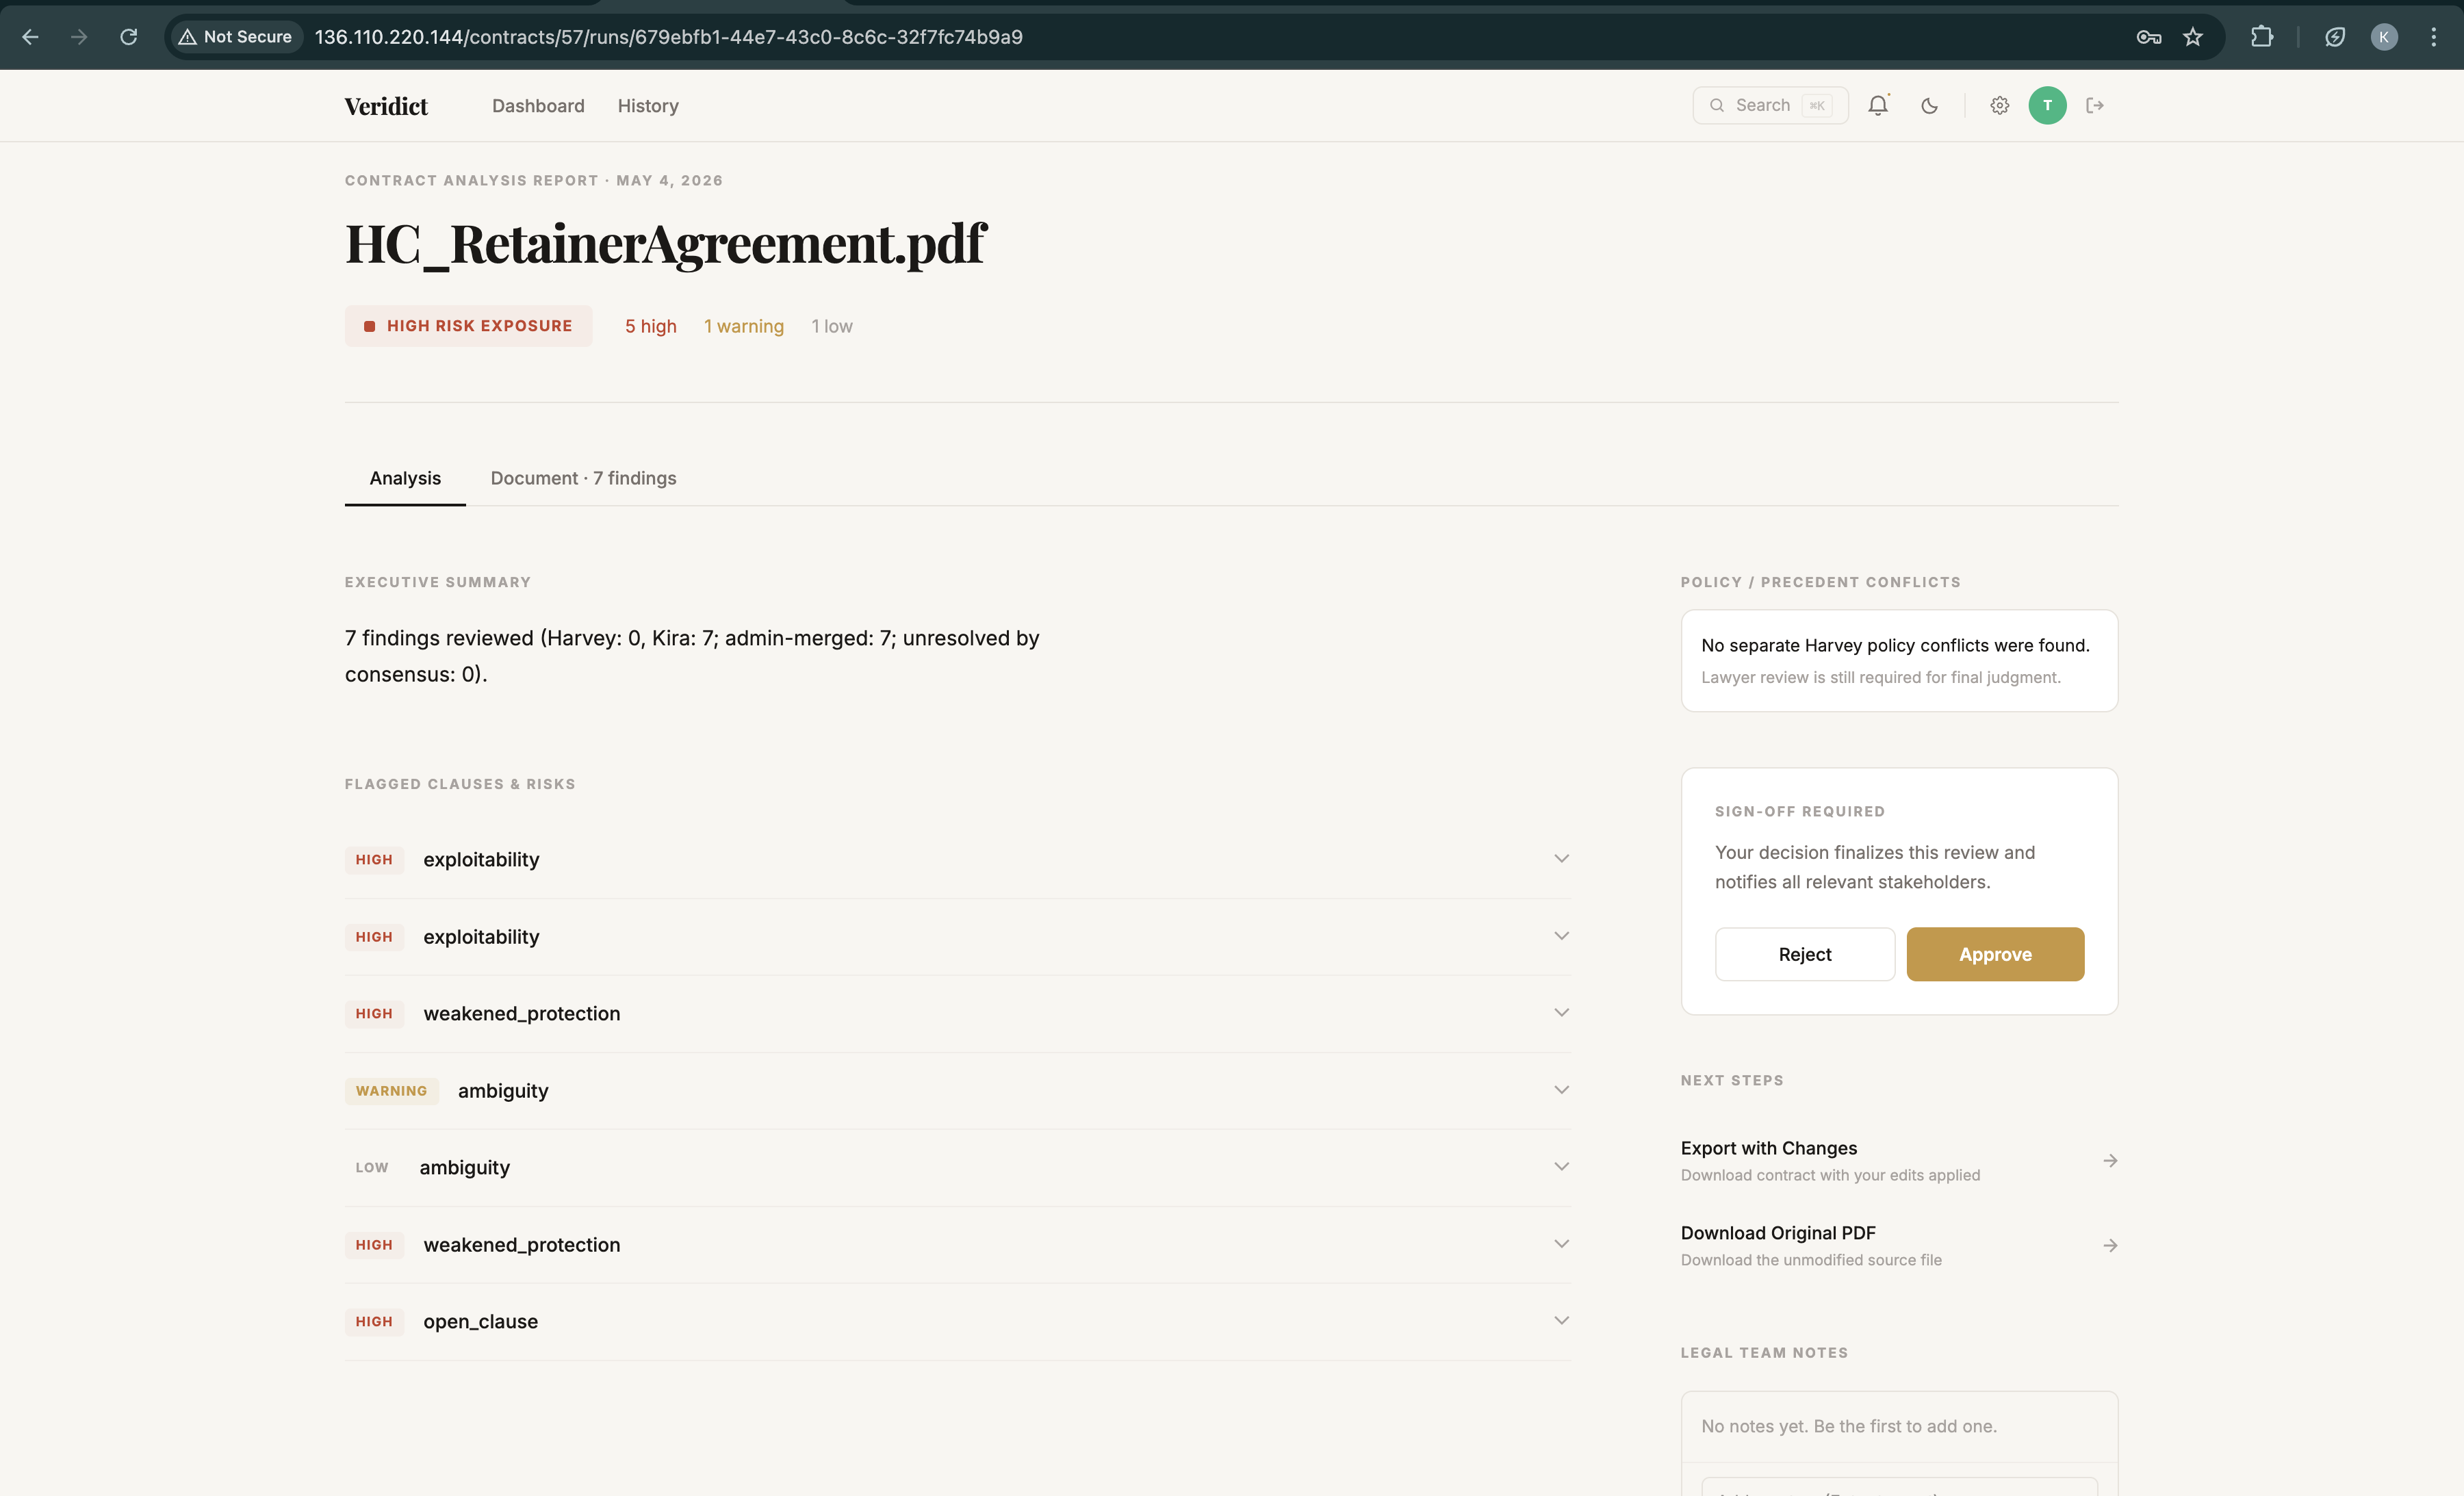2464x1496 pixels.
Task: Expand the second HIGH exploitability finding
Action: pyautogui.click(x=958, y=936)
